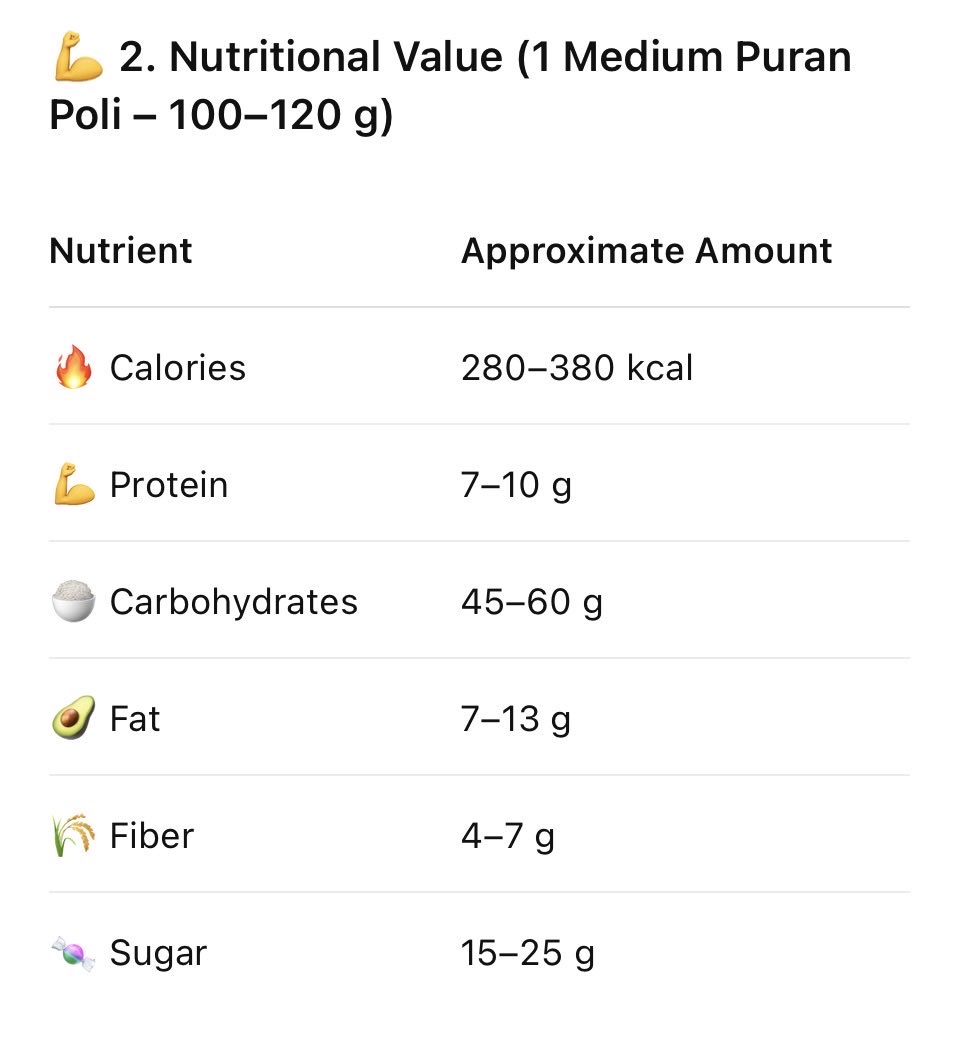Click the candy emoji beside Sugar

pyautogui.click(x=73, y=953)
